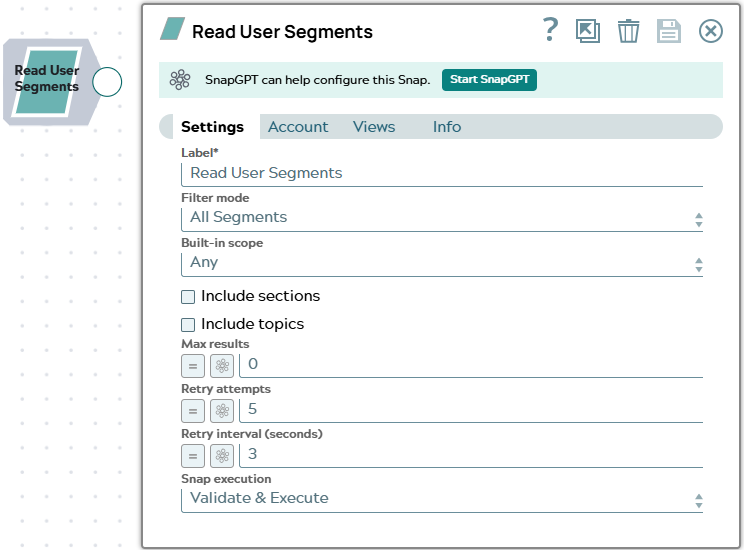The width and height of the screenshot is (744, 550).
Task: Click SnapGPT icon beside Retry interval
Action: click(x=222, y=456)
